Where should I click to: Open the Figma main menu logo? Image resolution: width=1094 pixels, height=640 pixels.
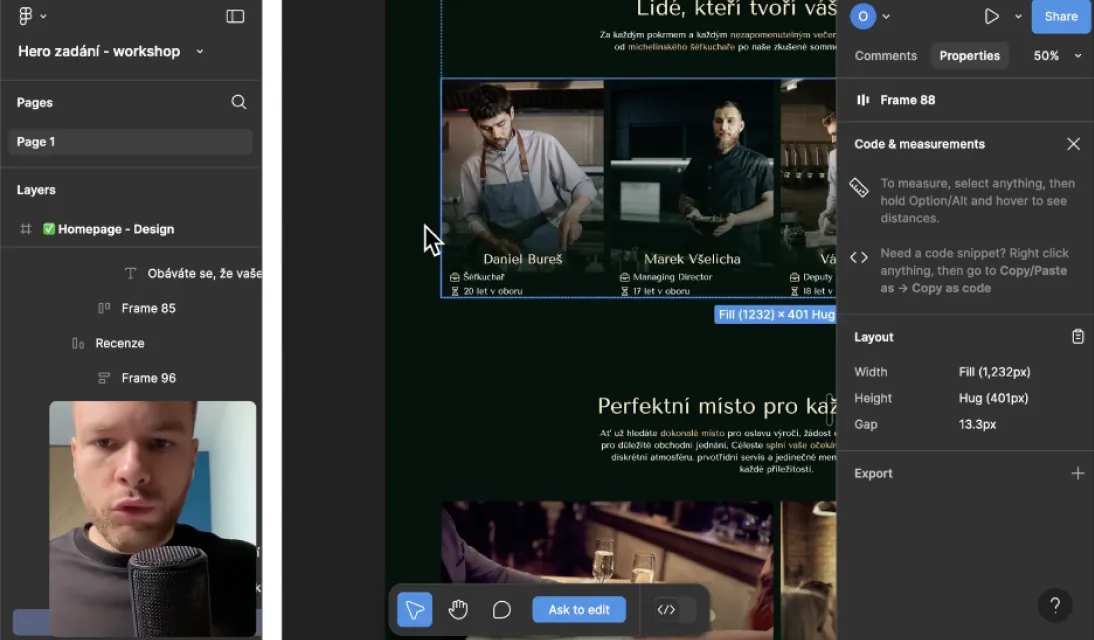(x=25, y=15)
